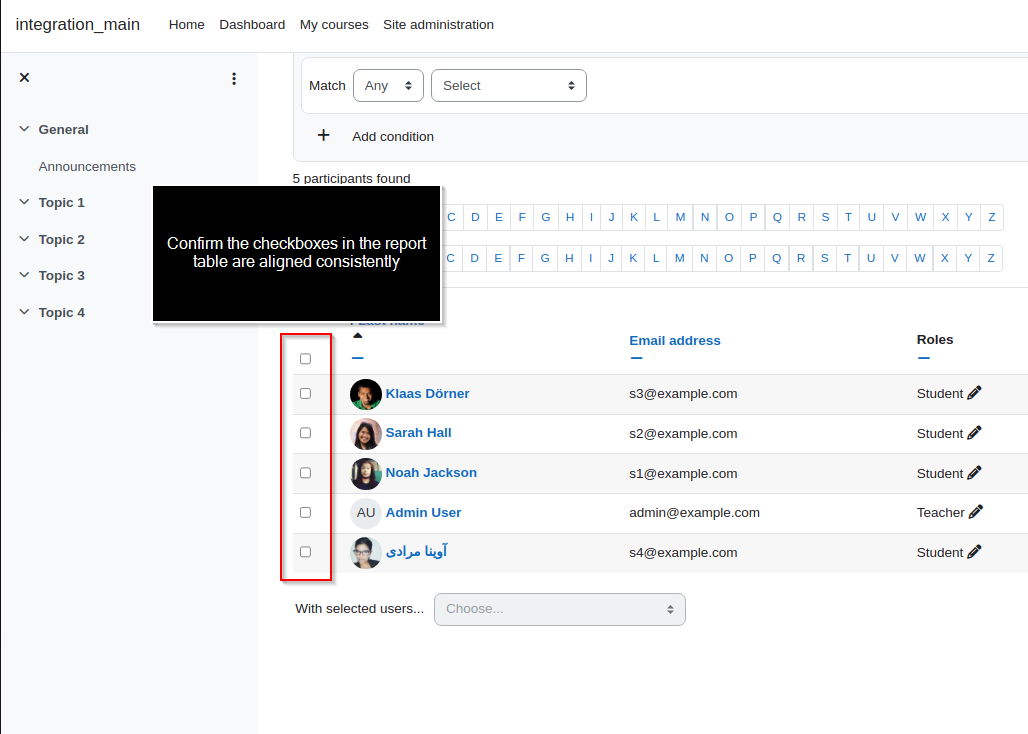The width and height of the screenshot is (1028, 734).
Task: Edit role pencil icon for s4@example.com row
Action: 974,552
